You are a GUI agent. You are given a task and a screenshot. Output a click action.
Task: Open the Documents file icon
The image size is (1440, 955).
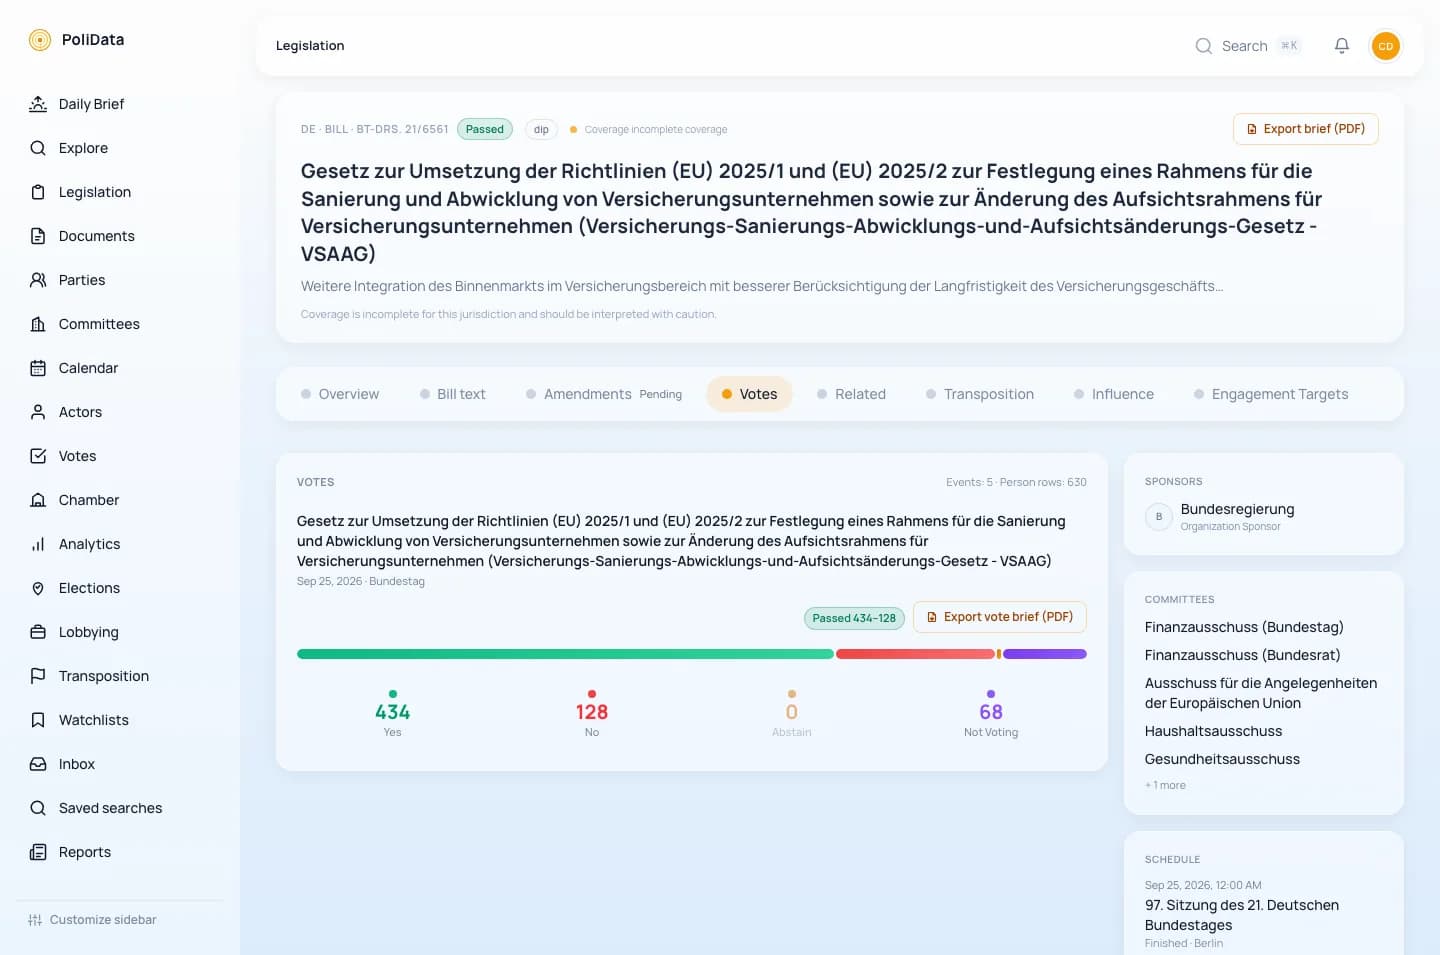click(38, 236)
